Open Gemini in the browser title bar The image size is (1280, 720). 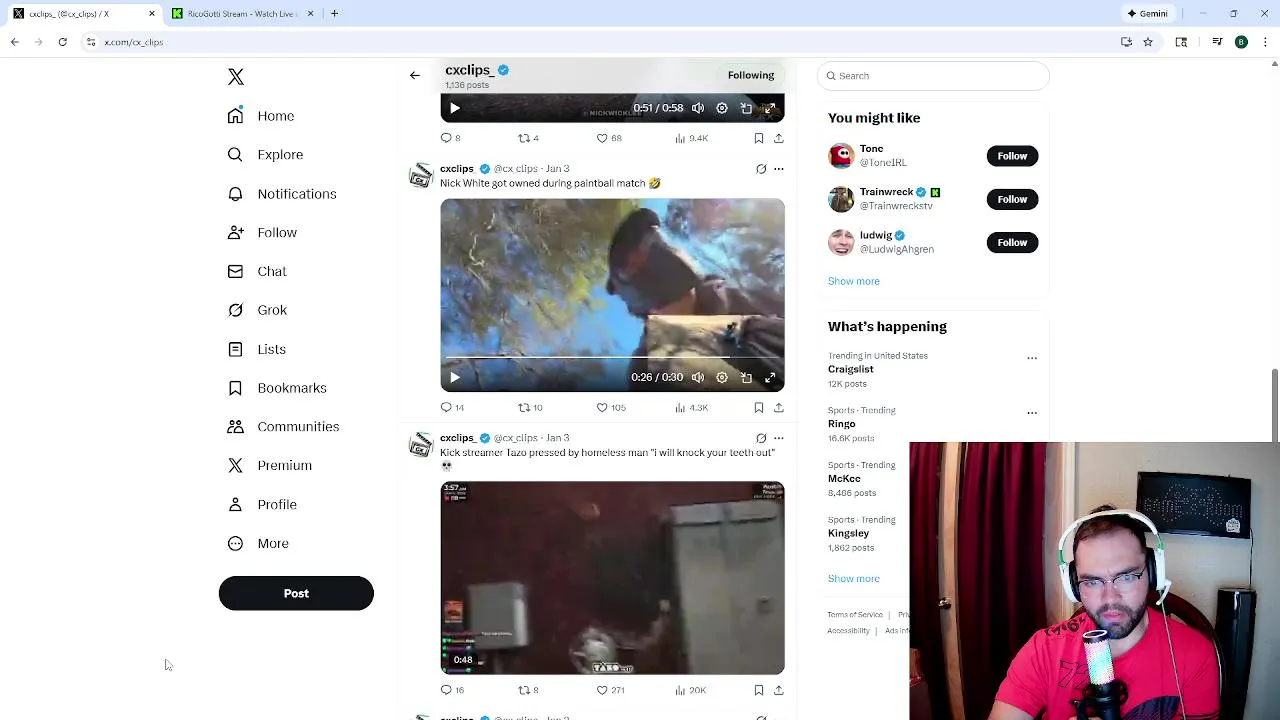(x=1147, y=13)
